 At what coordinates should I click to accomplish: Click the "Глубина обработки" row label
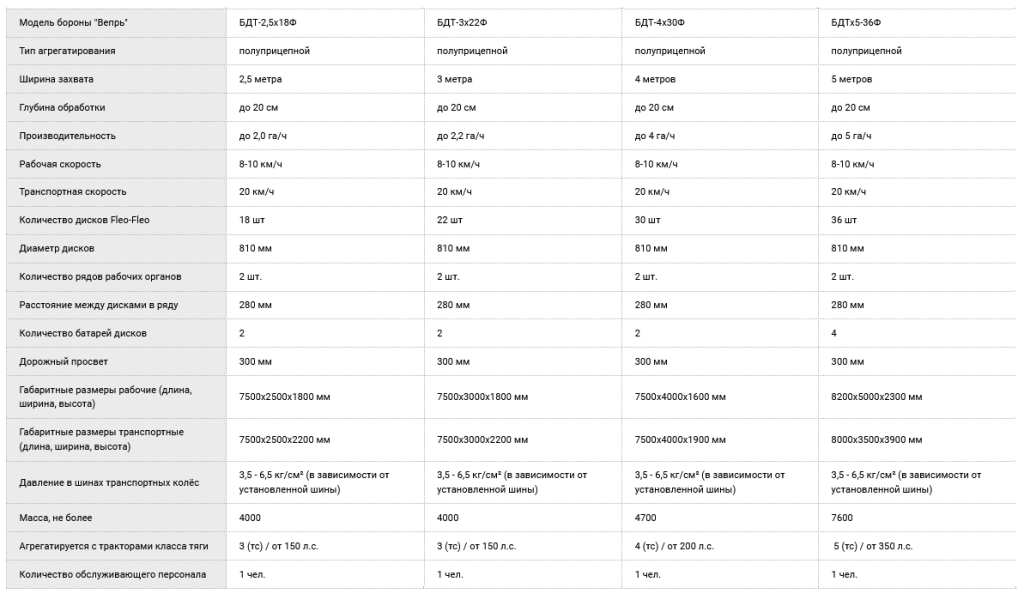pyautogui.click(x=62, y=107)
